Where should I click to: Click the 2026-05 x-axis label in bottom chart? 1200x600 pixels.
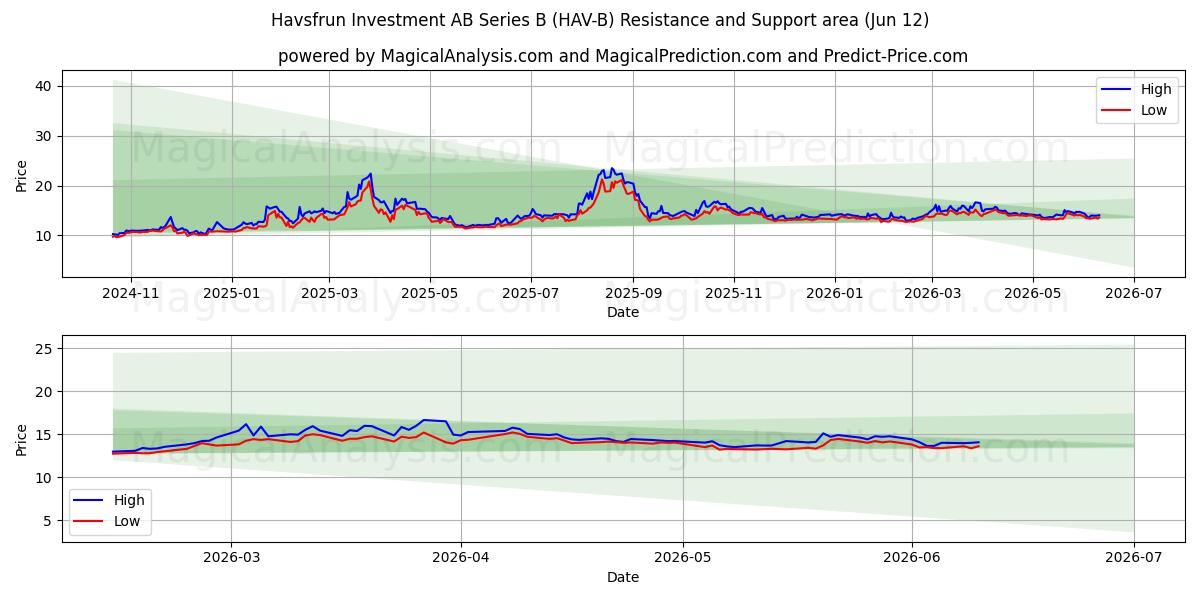coord(684,560)
